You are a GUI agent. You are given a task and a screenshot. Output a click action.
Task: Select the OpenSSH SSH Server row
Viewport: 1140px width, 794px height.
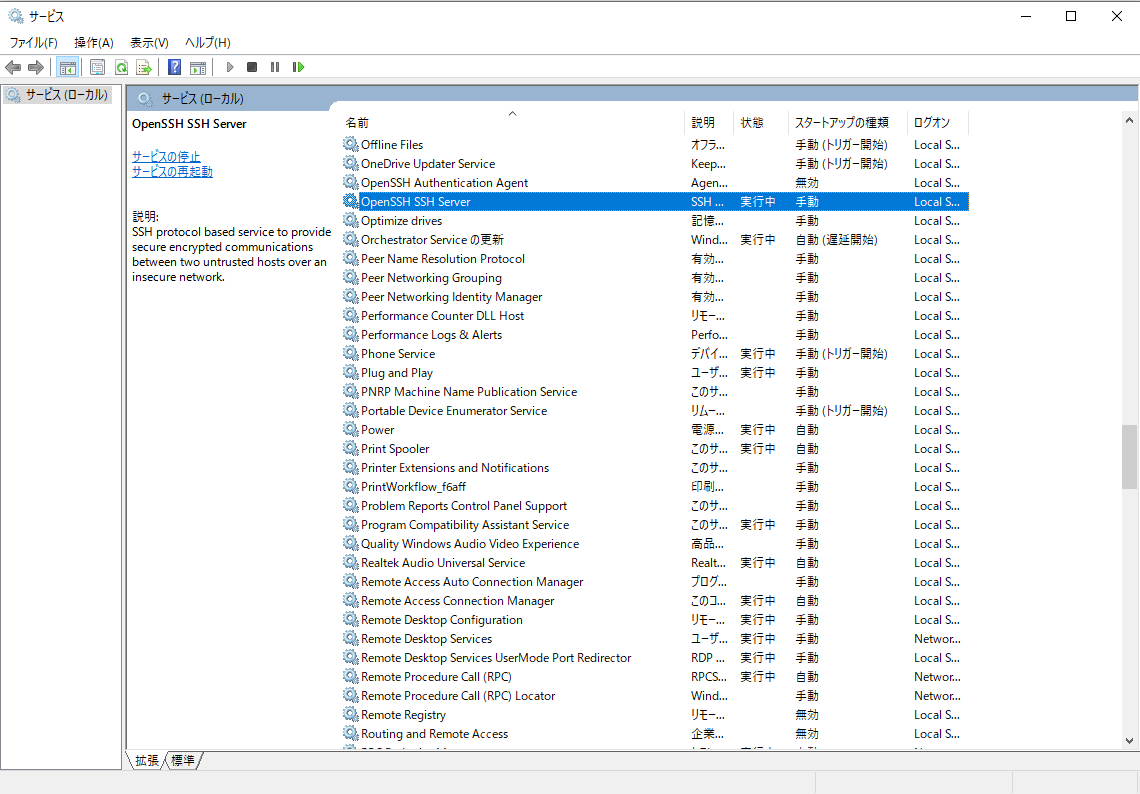[x=655, y=201]
